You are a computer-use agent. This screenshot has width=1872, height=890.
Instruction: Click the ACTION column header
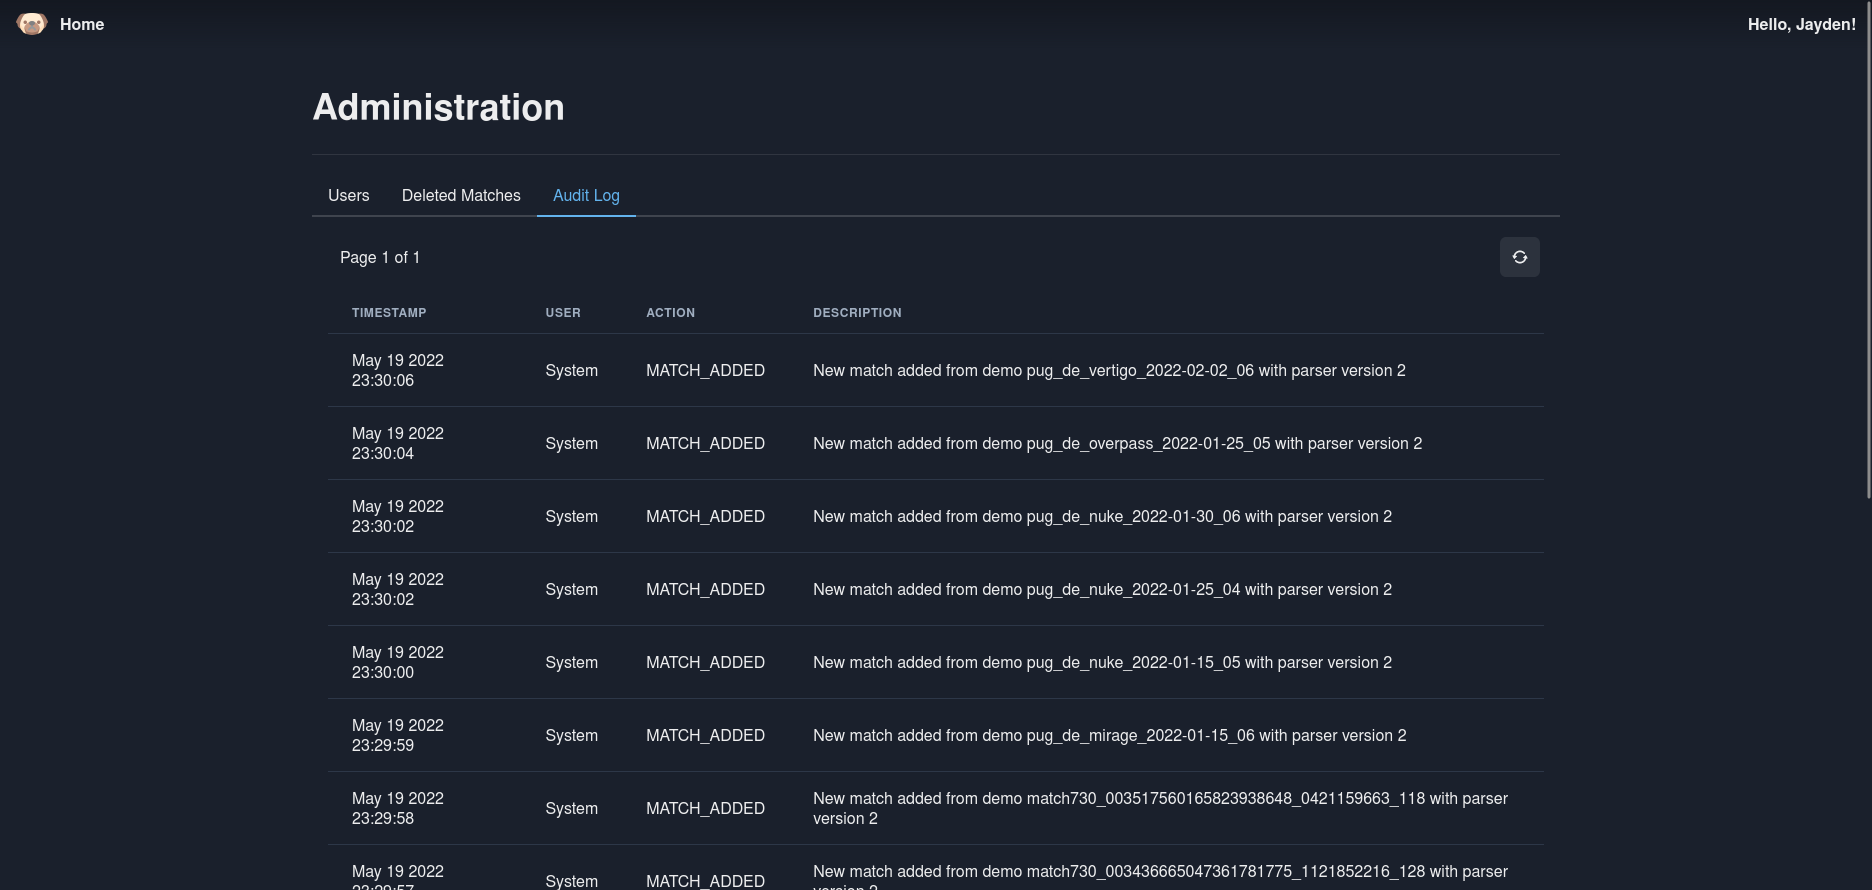coord(670,313)
